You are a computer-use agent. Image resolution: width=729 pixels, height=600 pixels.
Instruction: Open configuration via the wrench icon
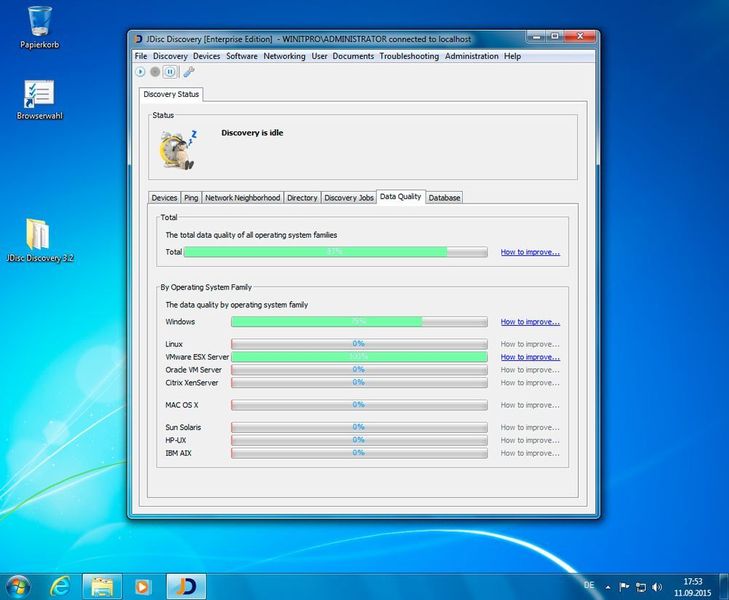tap(188, 72)
